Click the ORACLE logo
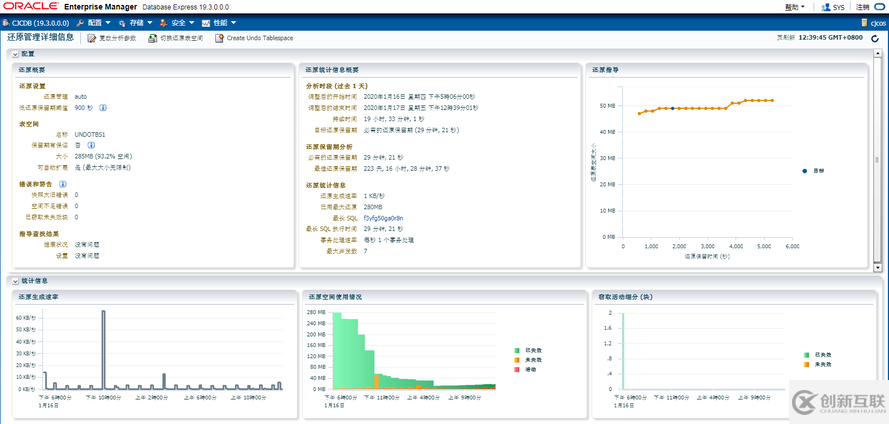 [x=30, y=7]
